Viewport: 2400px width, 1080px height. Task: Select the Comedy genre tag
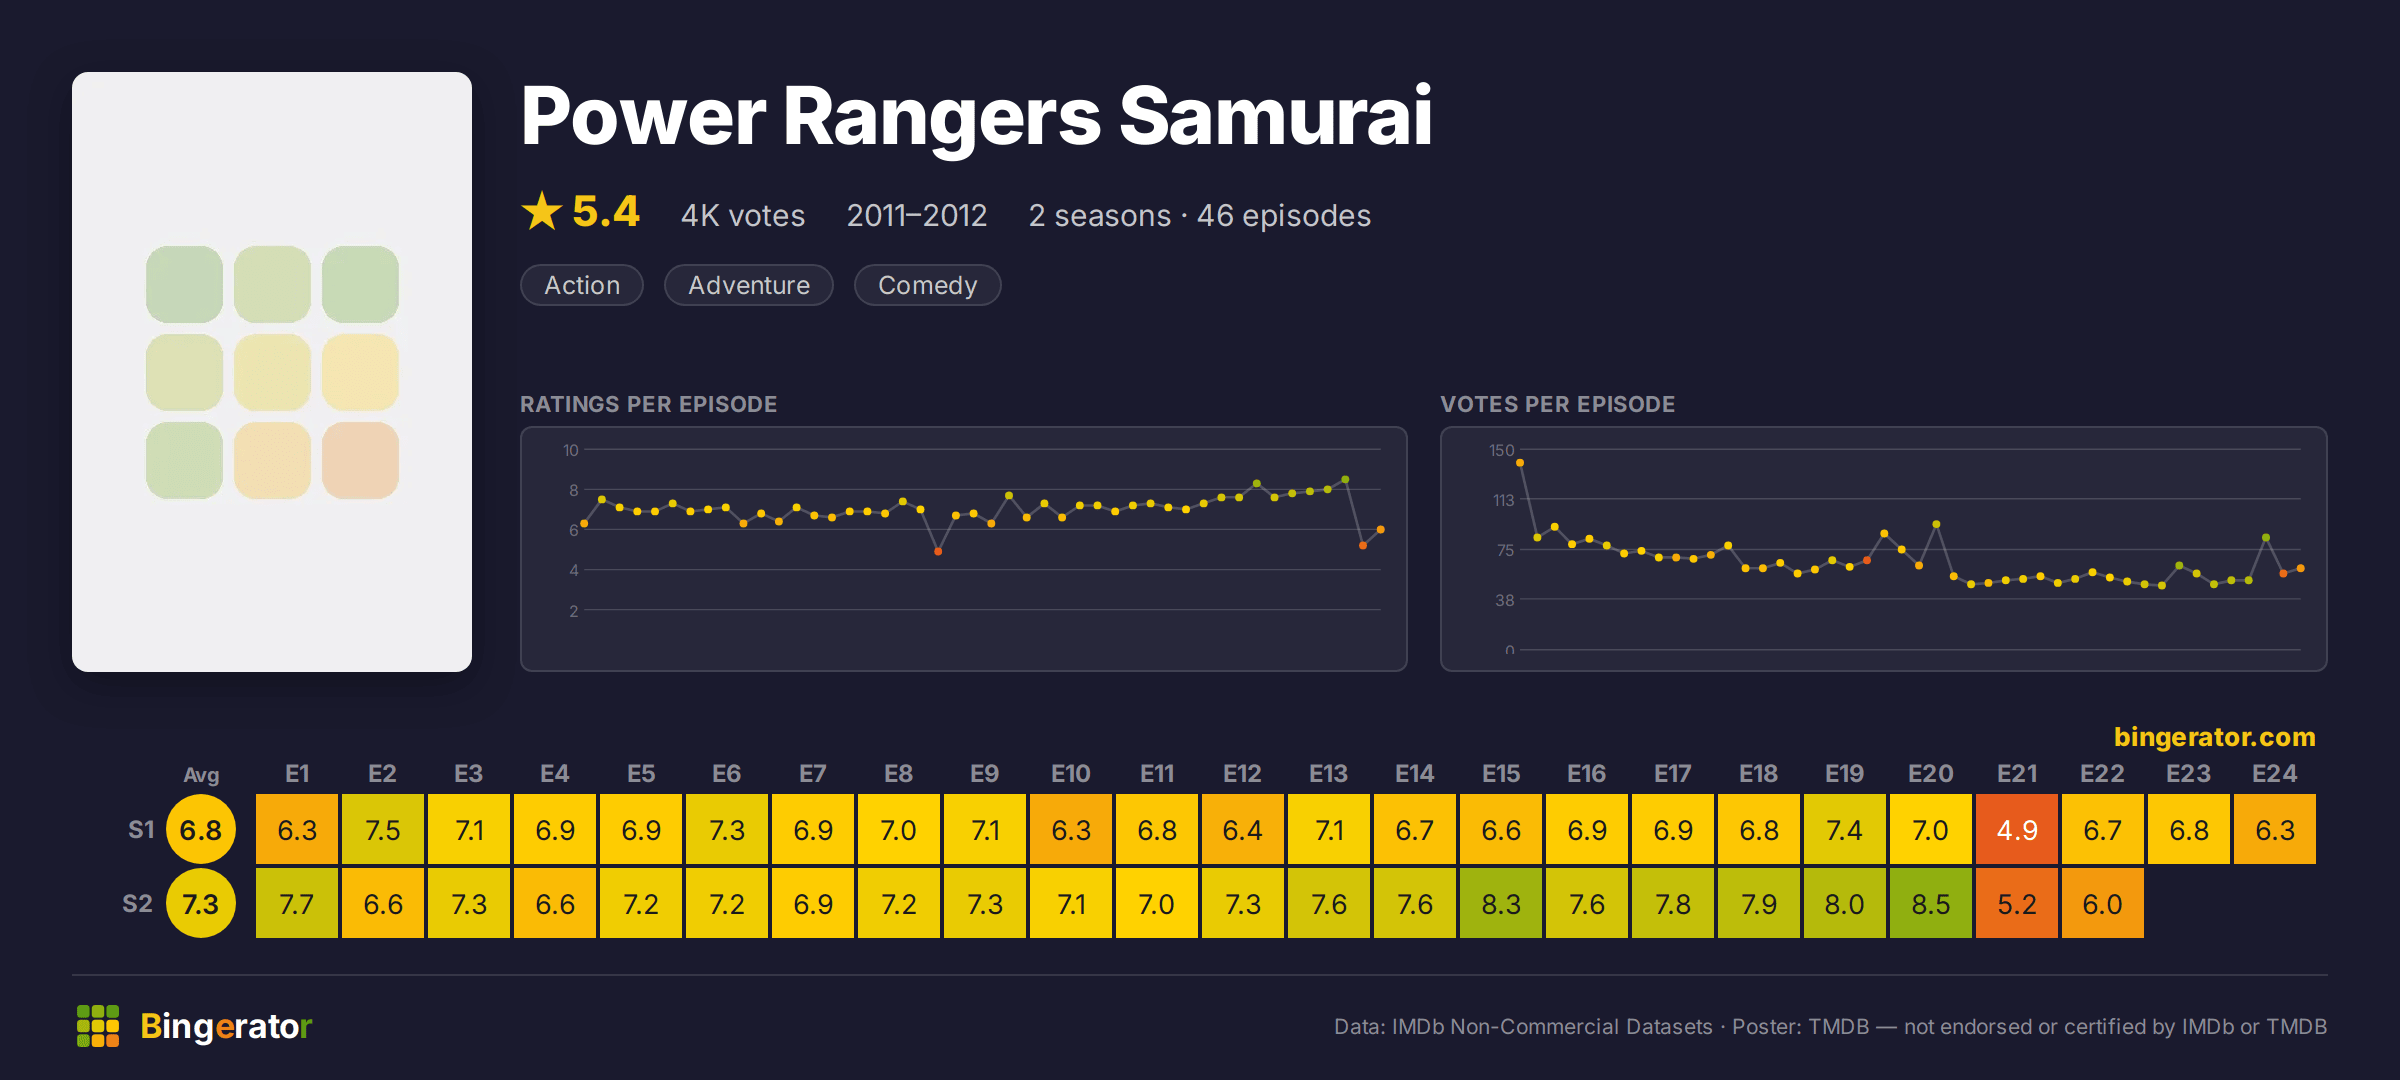(x=927, y=285)
